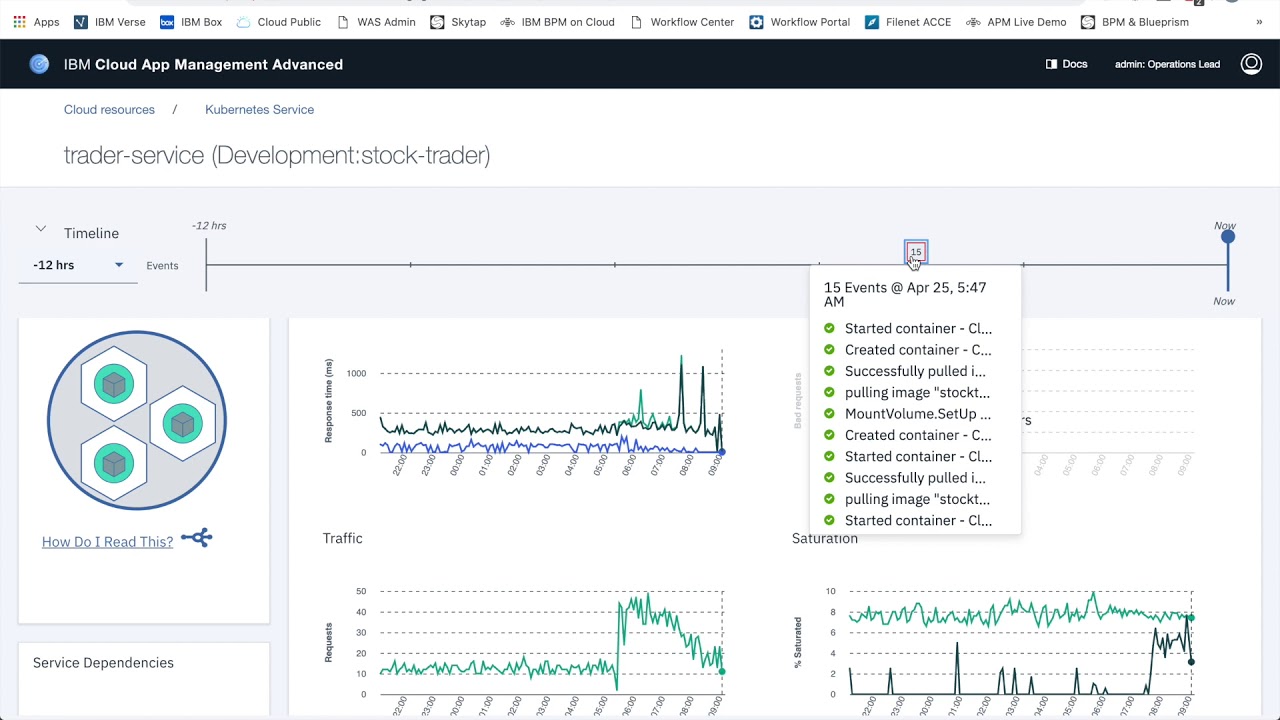Click the Response time chart end marker dot
The height and width of the screenshot is (720, 1280).
click(722, 452)
